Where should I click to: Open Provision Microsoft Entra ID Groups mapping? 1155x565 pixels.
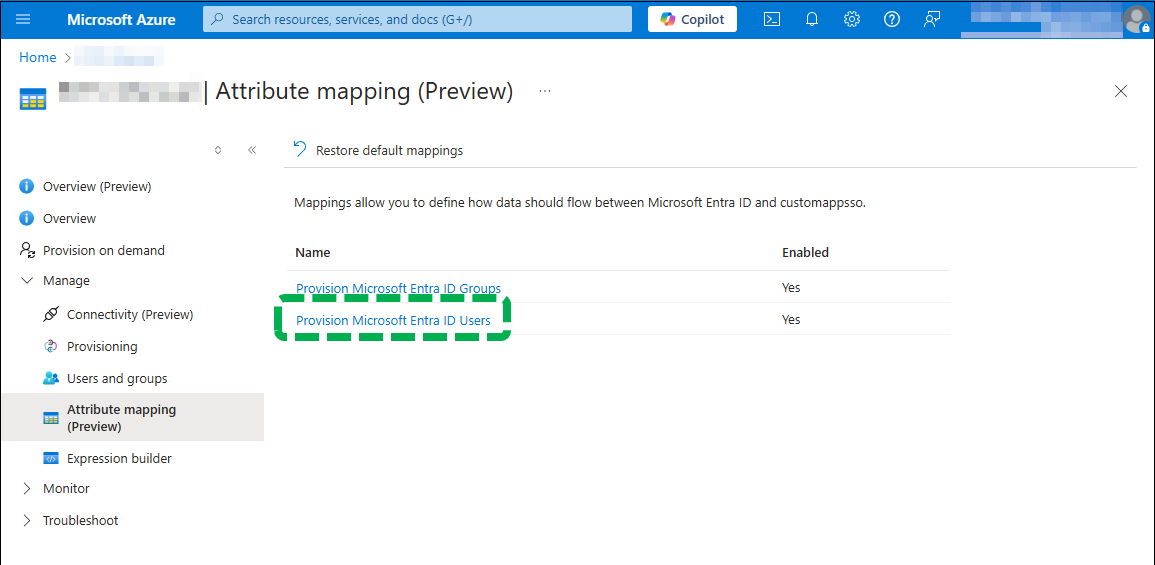click(398, 289)
